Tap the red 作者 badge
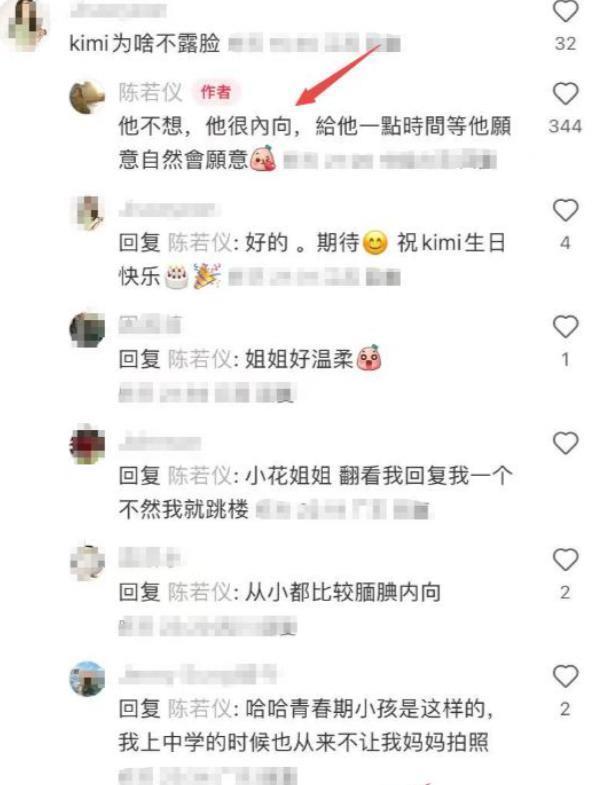 pyautogui.click(x=216, y=92)
